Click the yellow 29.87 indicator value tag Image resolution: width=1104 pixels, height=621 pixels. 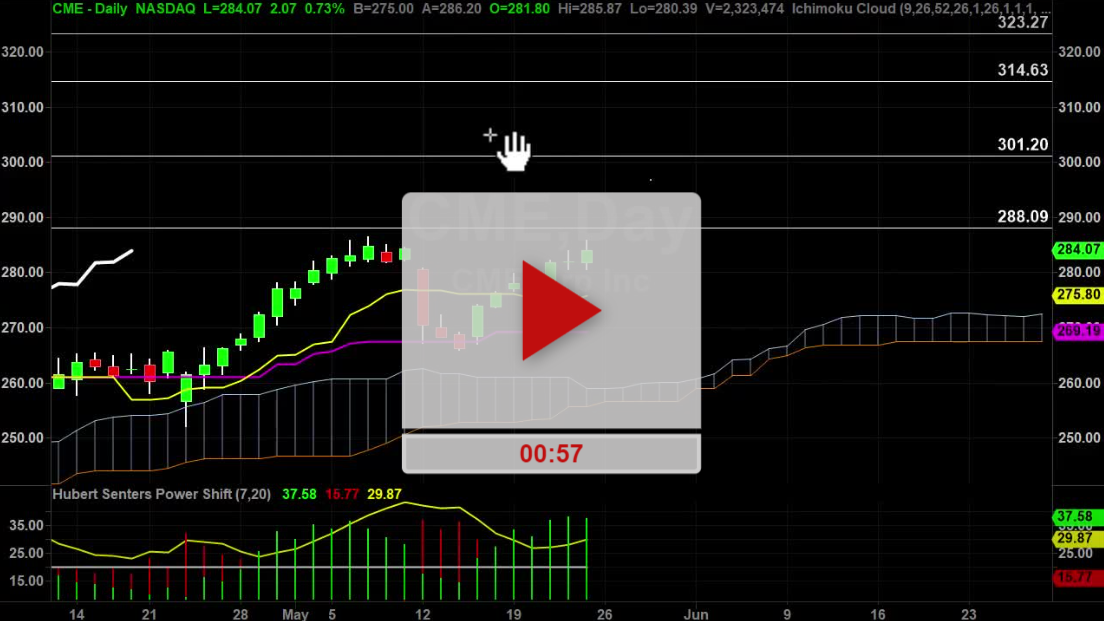(x=1077, y=538)
